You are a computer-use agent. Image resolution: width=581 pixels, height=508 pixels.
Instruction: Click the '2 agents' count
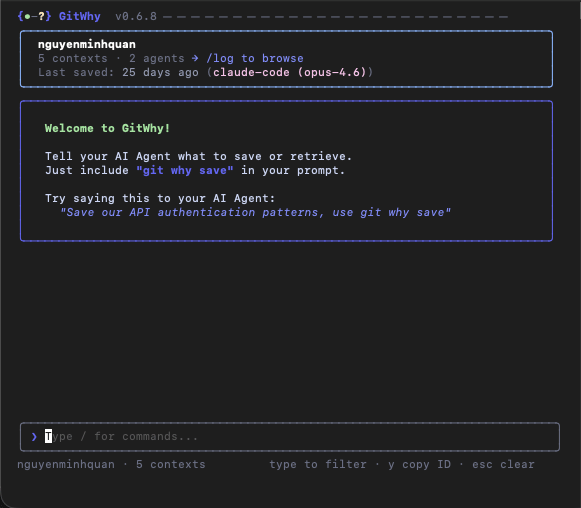coord(157,58)
